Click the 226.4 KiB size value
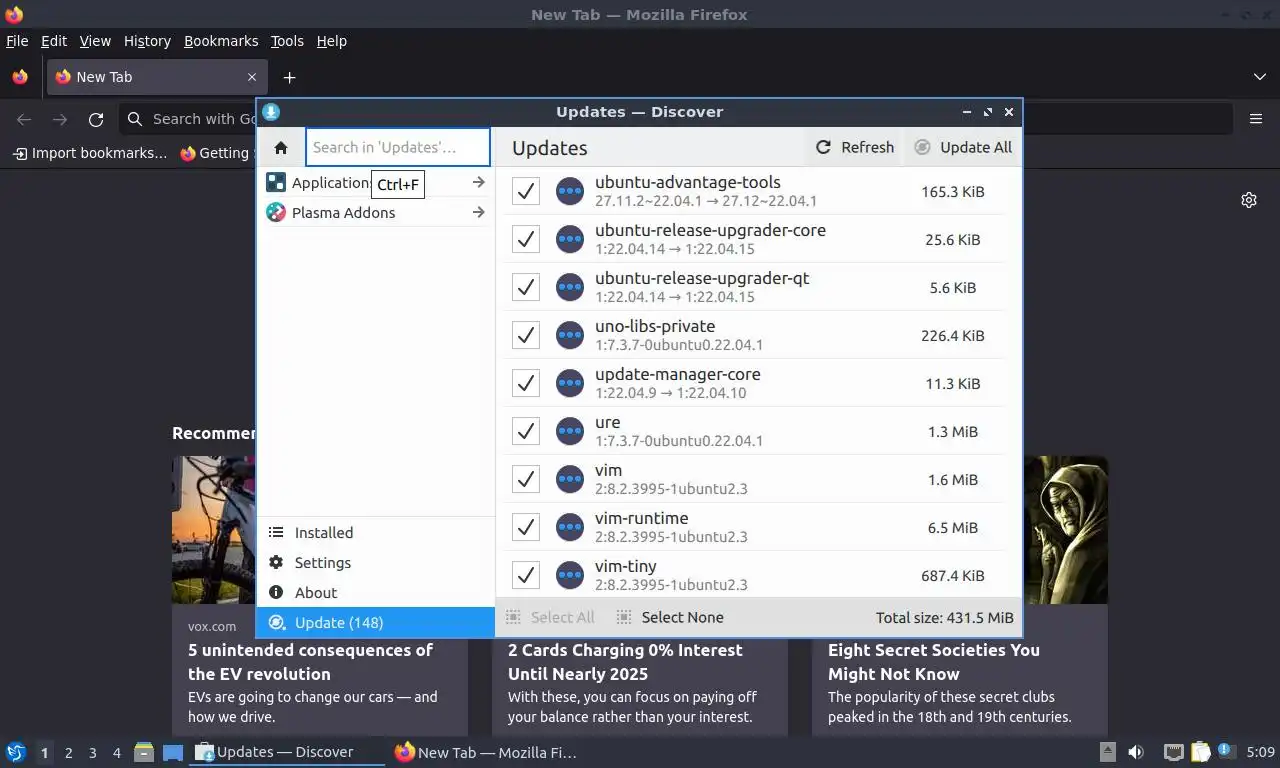 953,335
